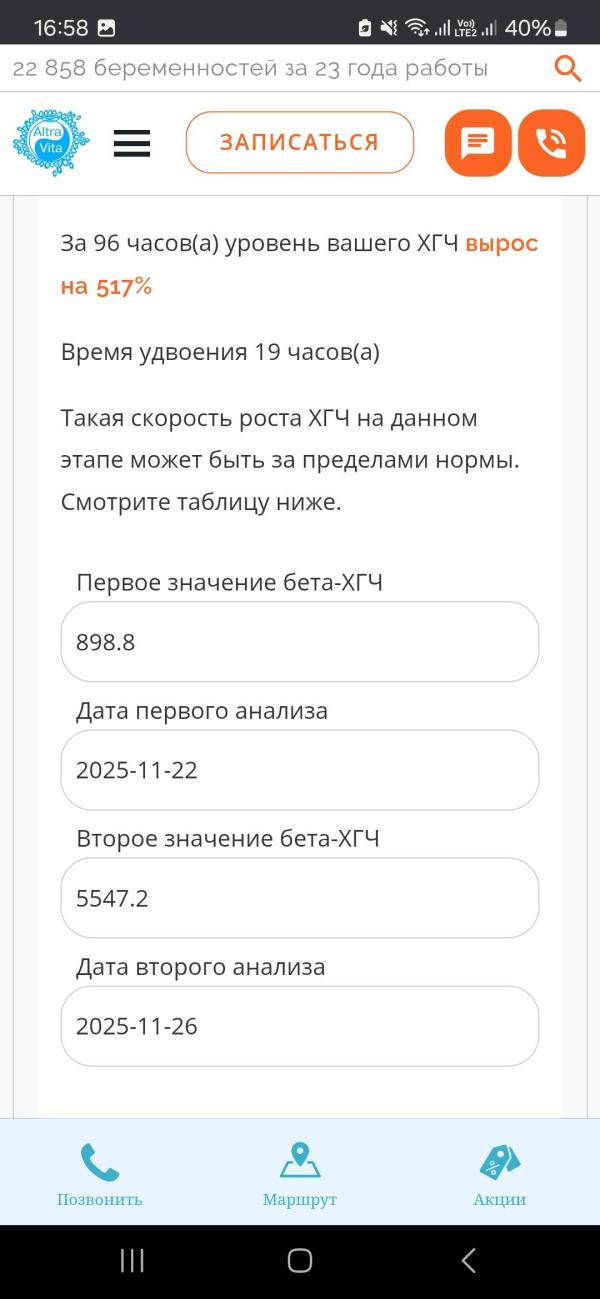600x1299 pixels.
Task: Tap the orange phone call icon
Action: [x=552, y=143]
